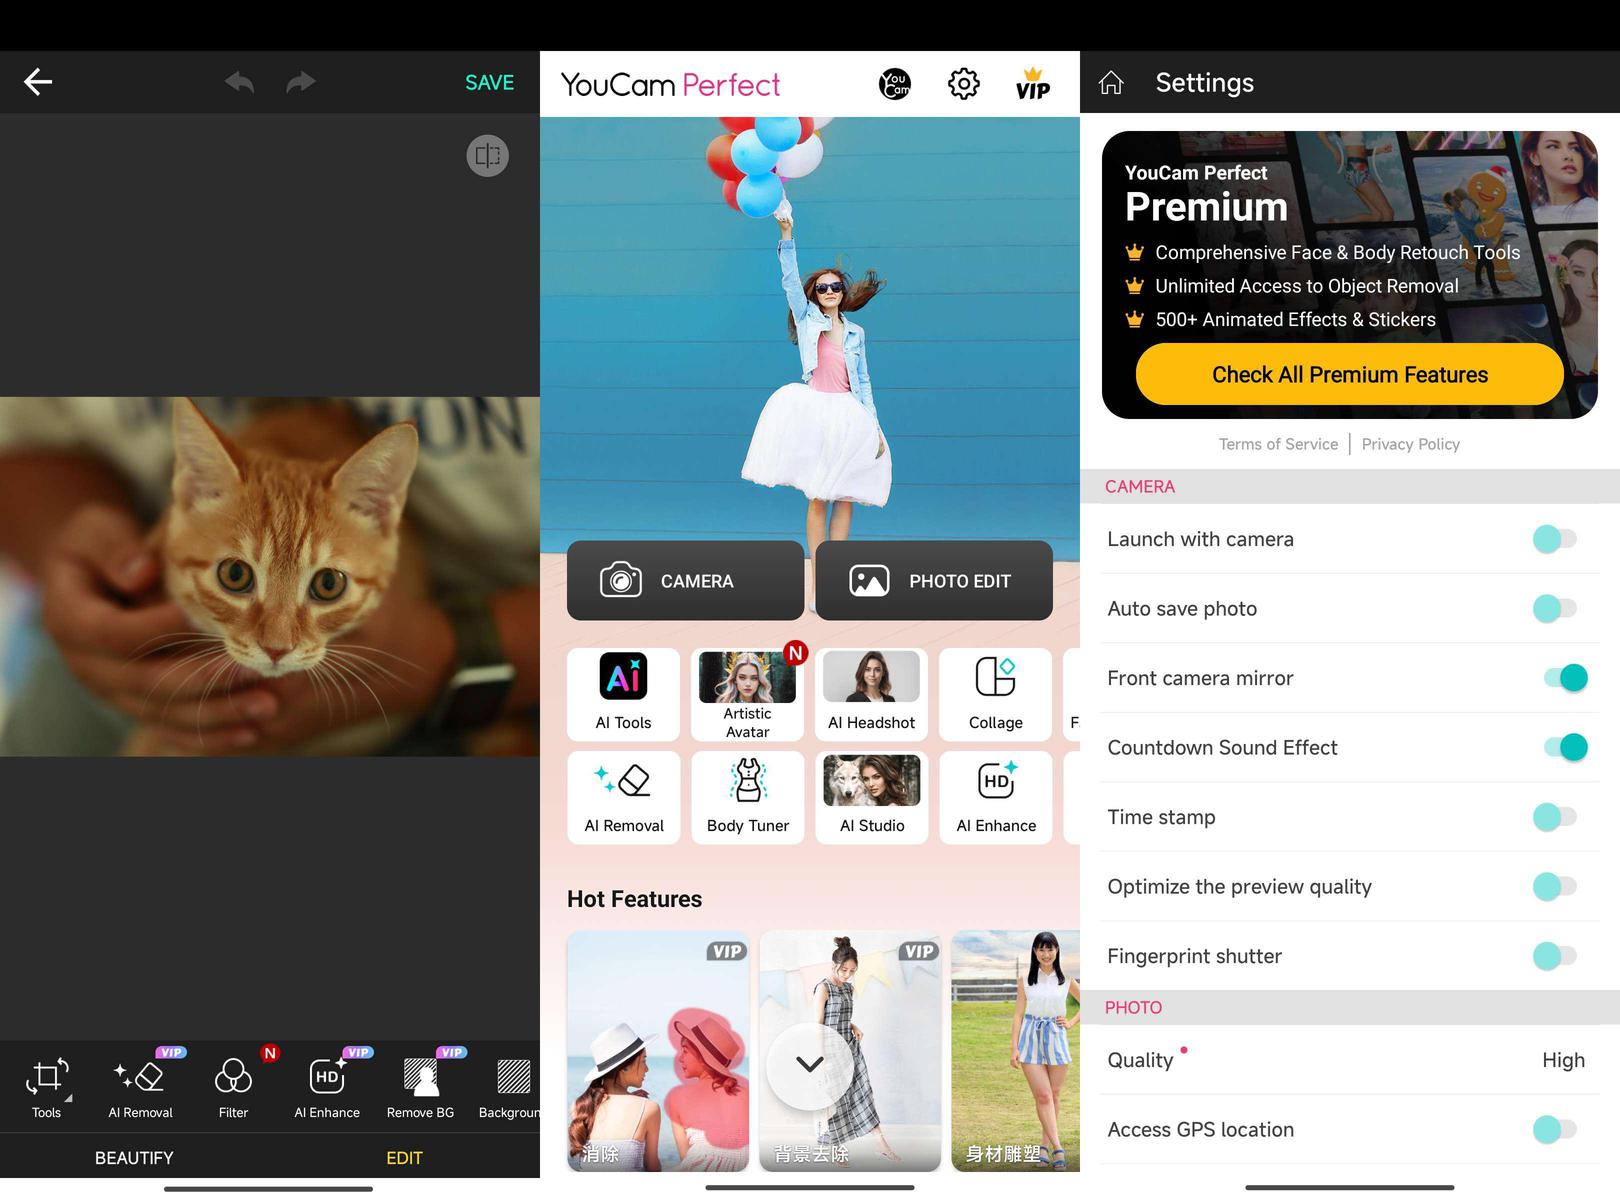
Task: Tap the PHOTO EDIT button
Action: point(934,581)
